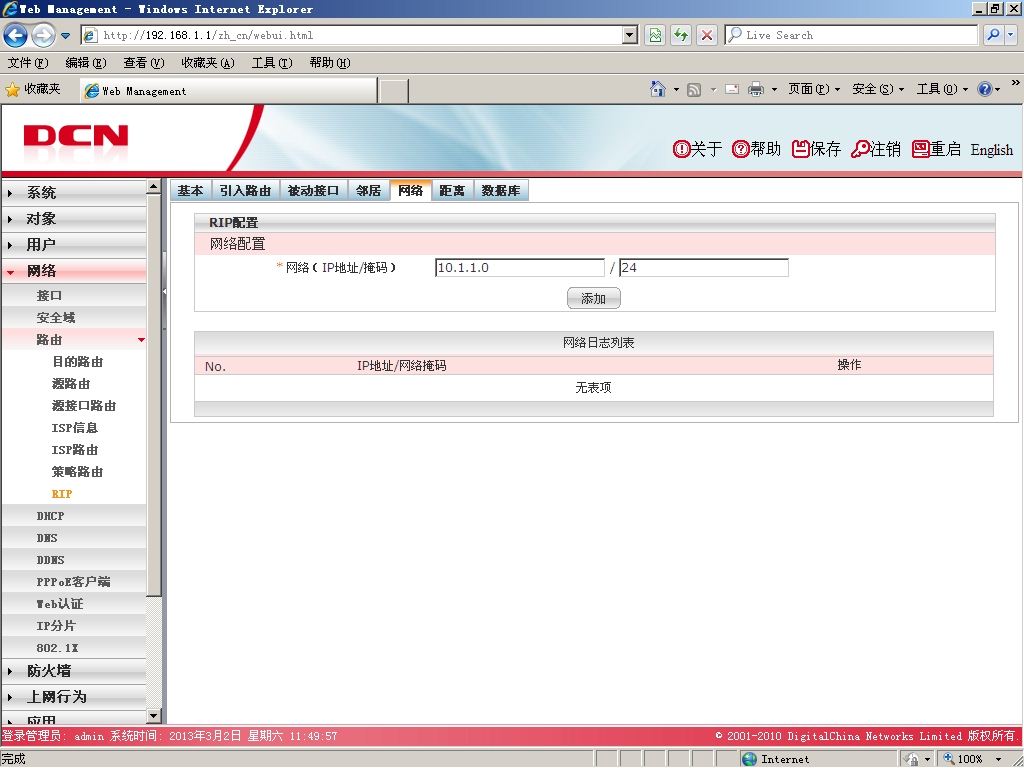This screenshot has height=768, width=1024.
Task: Expand the 系统 sidebar section
Action: [x=74, y=193]
